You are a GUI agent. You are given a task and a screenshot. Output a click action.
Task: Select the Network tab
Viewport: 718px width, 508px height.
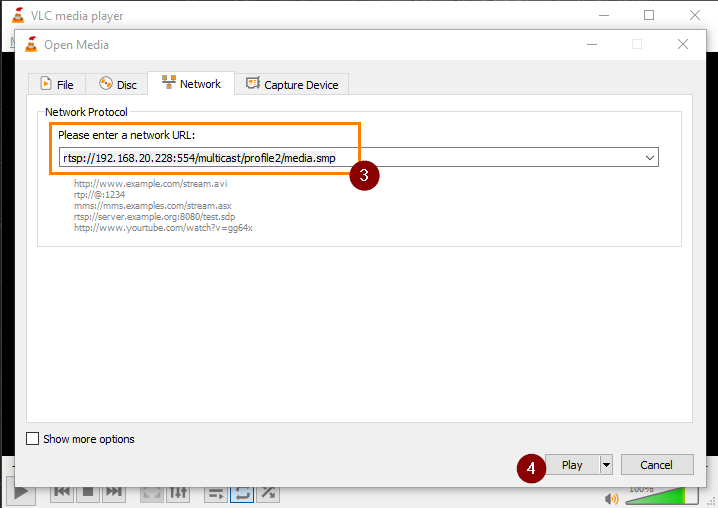coord(191,83)
